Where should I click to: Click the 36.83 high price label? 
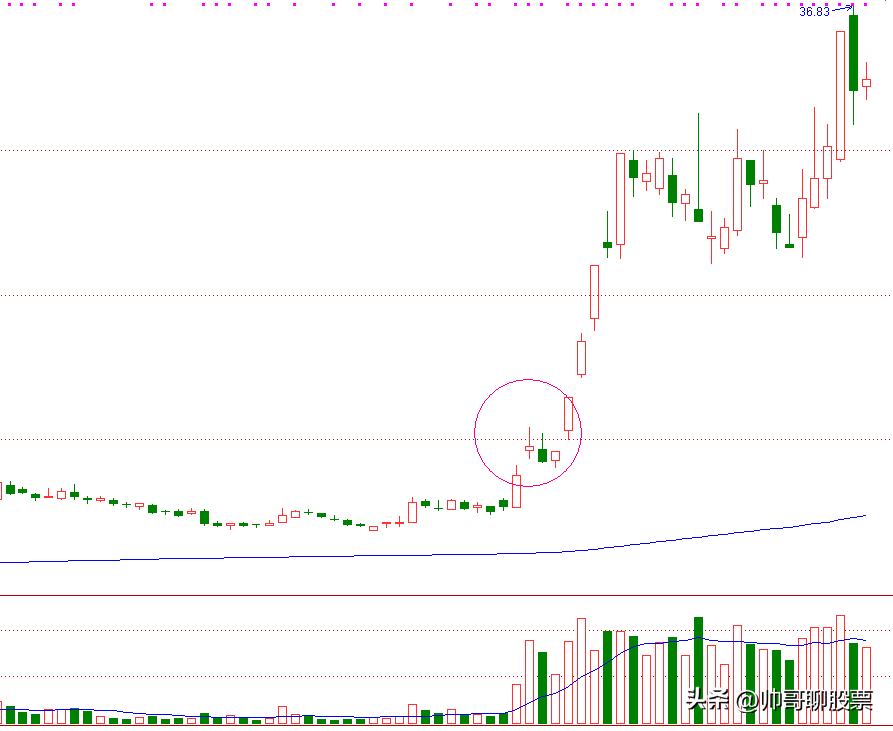(814, 11)
